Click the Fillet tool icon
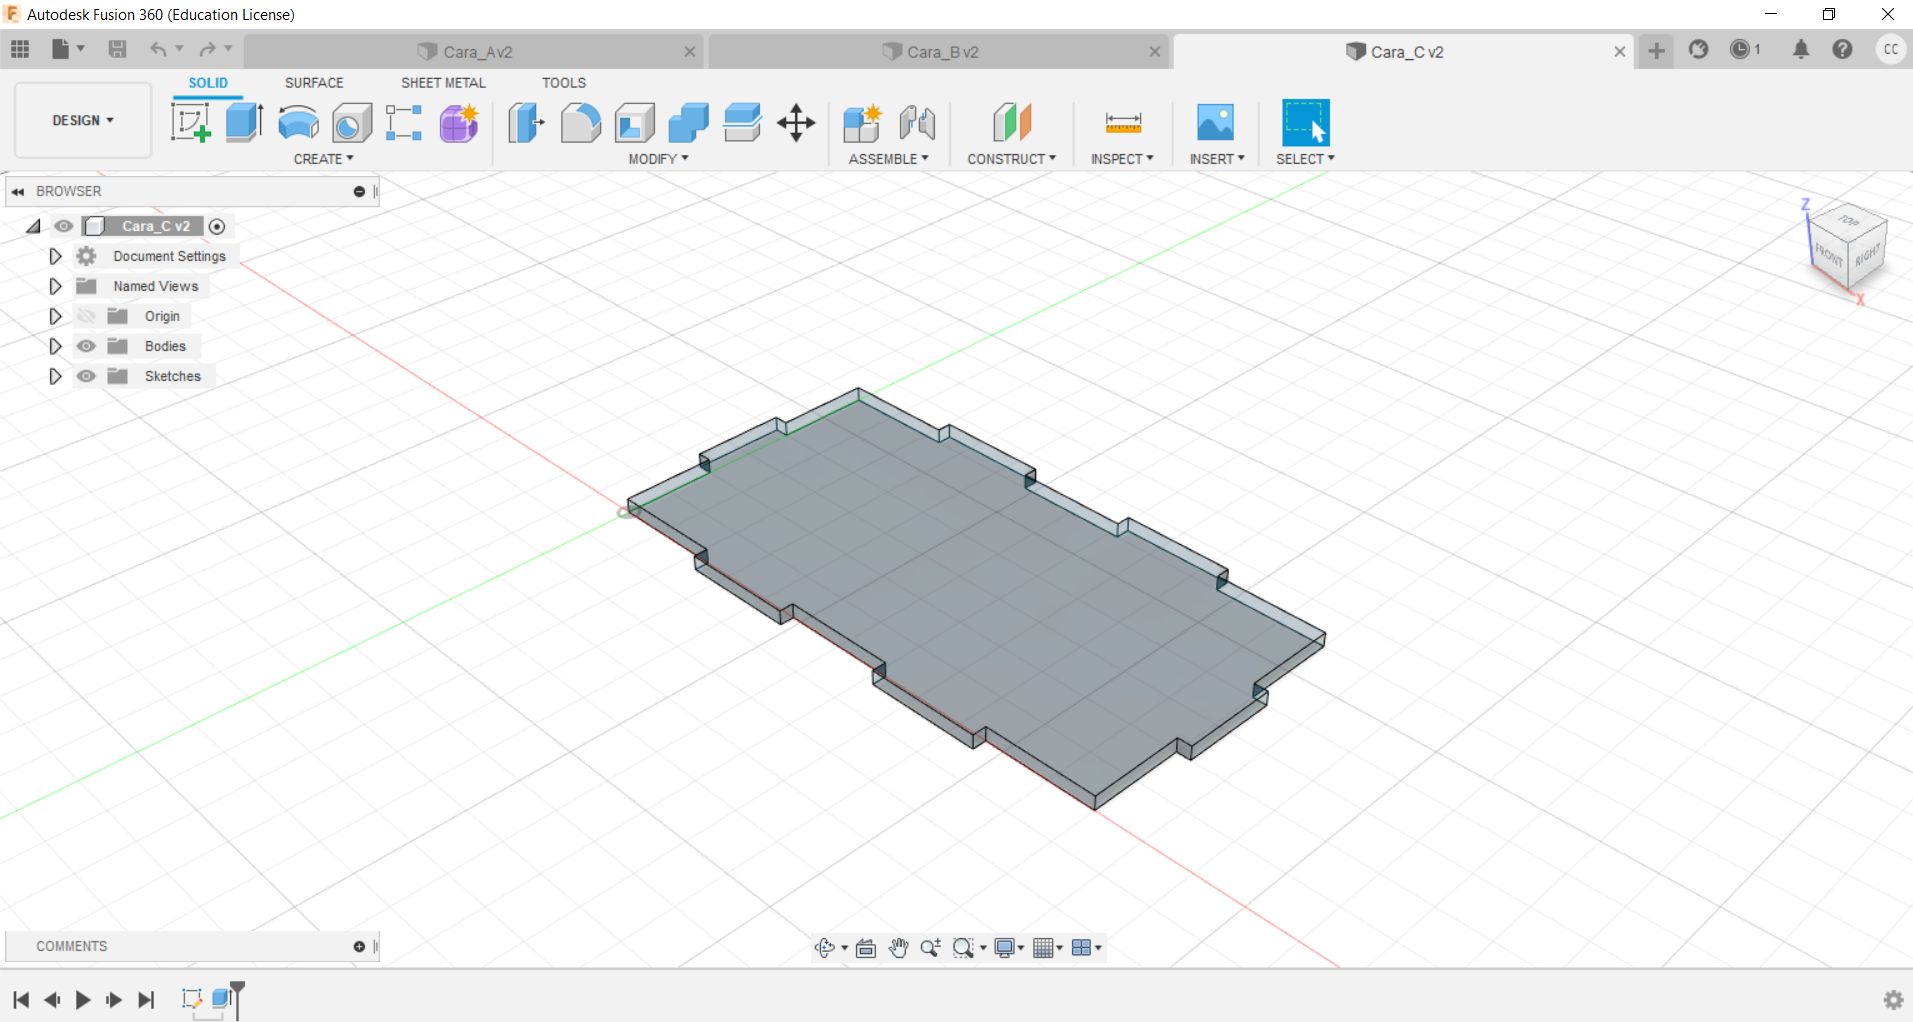This screenshot has height=1022, width=1913. click(x=580, y=123)
